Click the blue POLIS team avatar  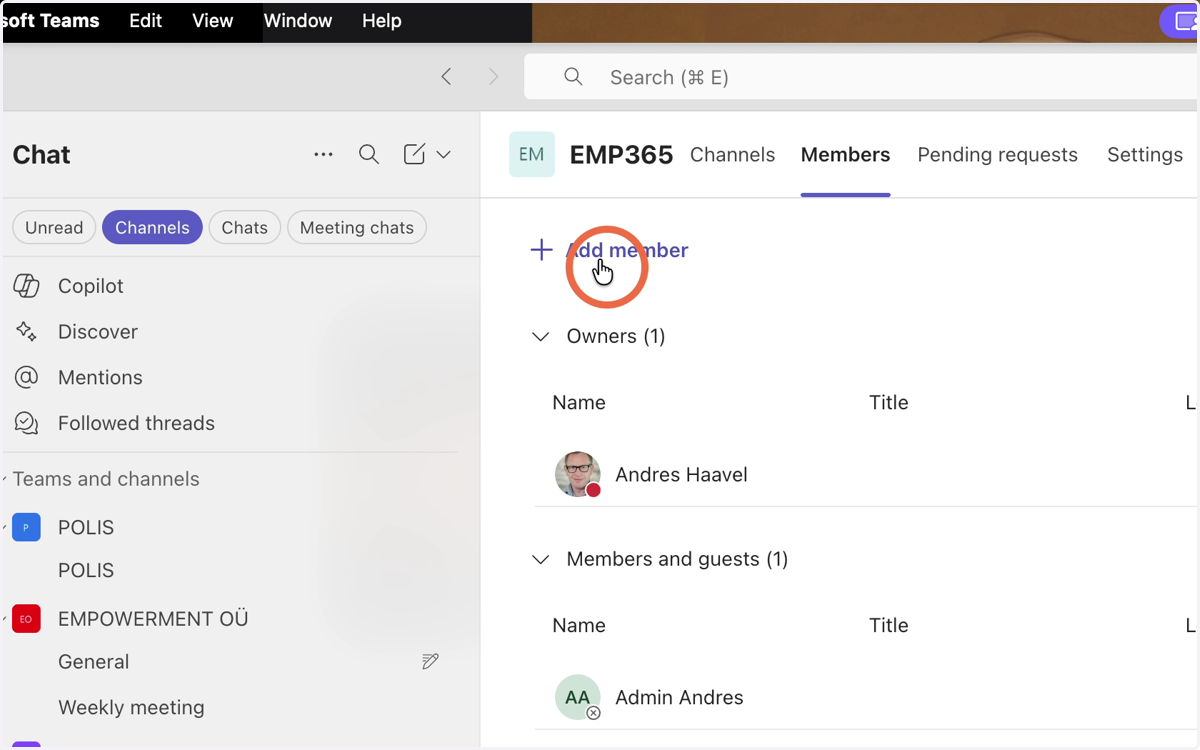(26, 528)
